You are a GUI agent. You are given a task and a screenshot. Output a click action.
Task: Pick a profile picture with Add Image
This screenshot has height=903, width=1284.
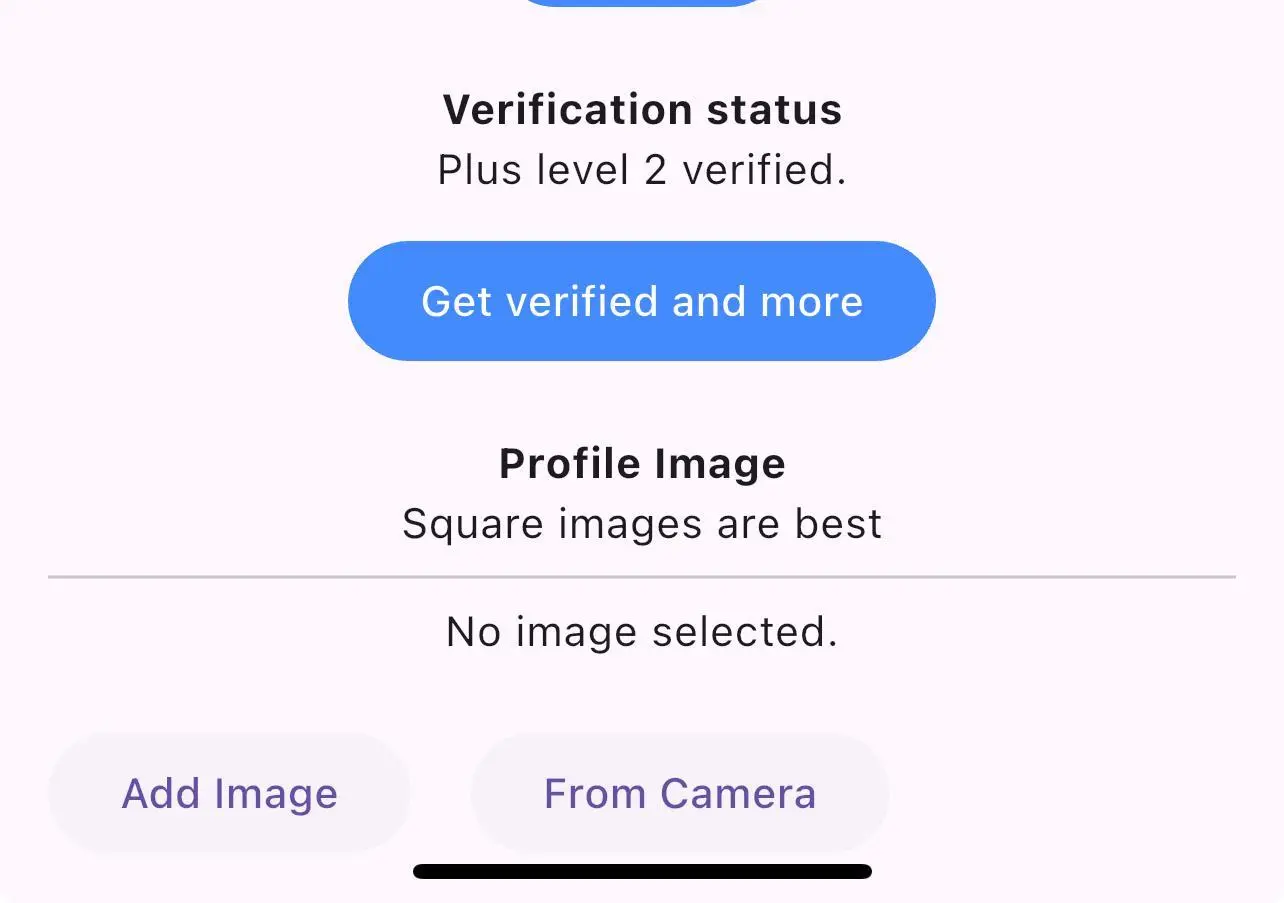click(229, 794)
